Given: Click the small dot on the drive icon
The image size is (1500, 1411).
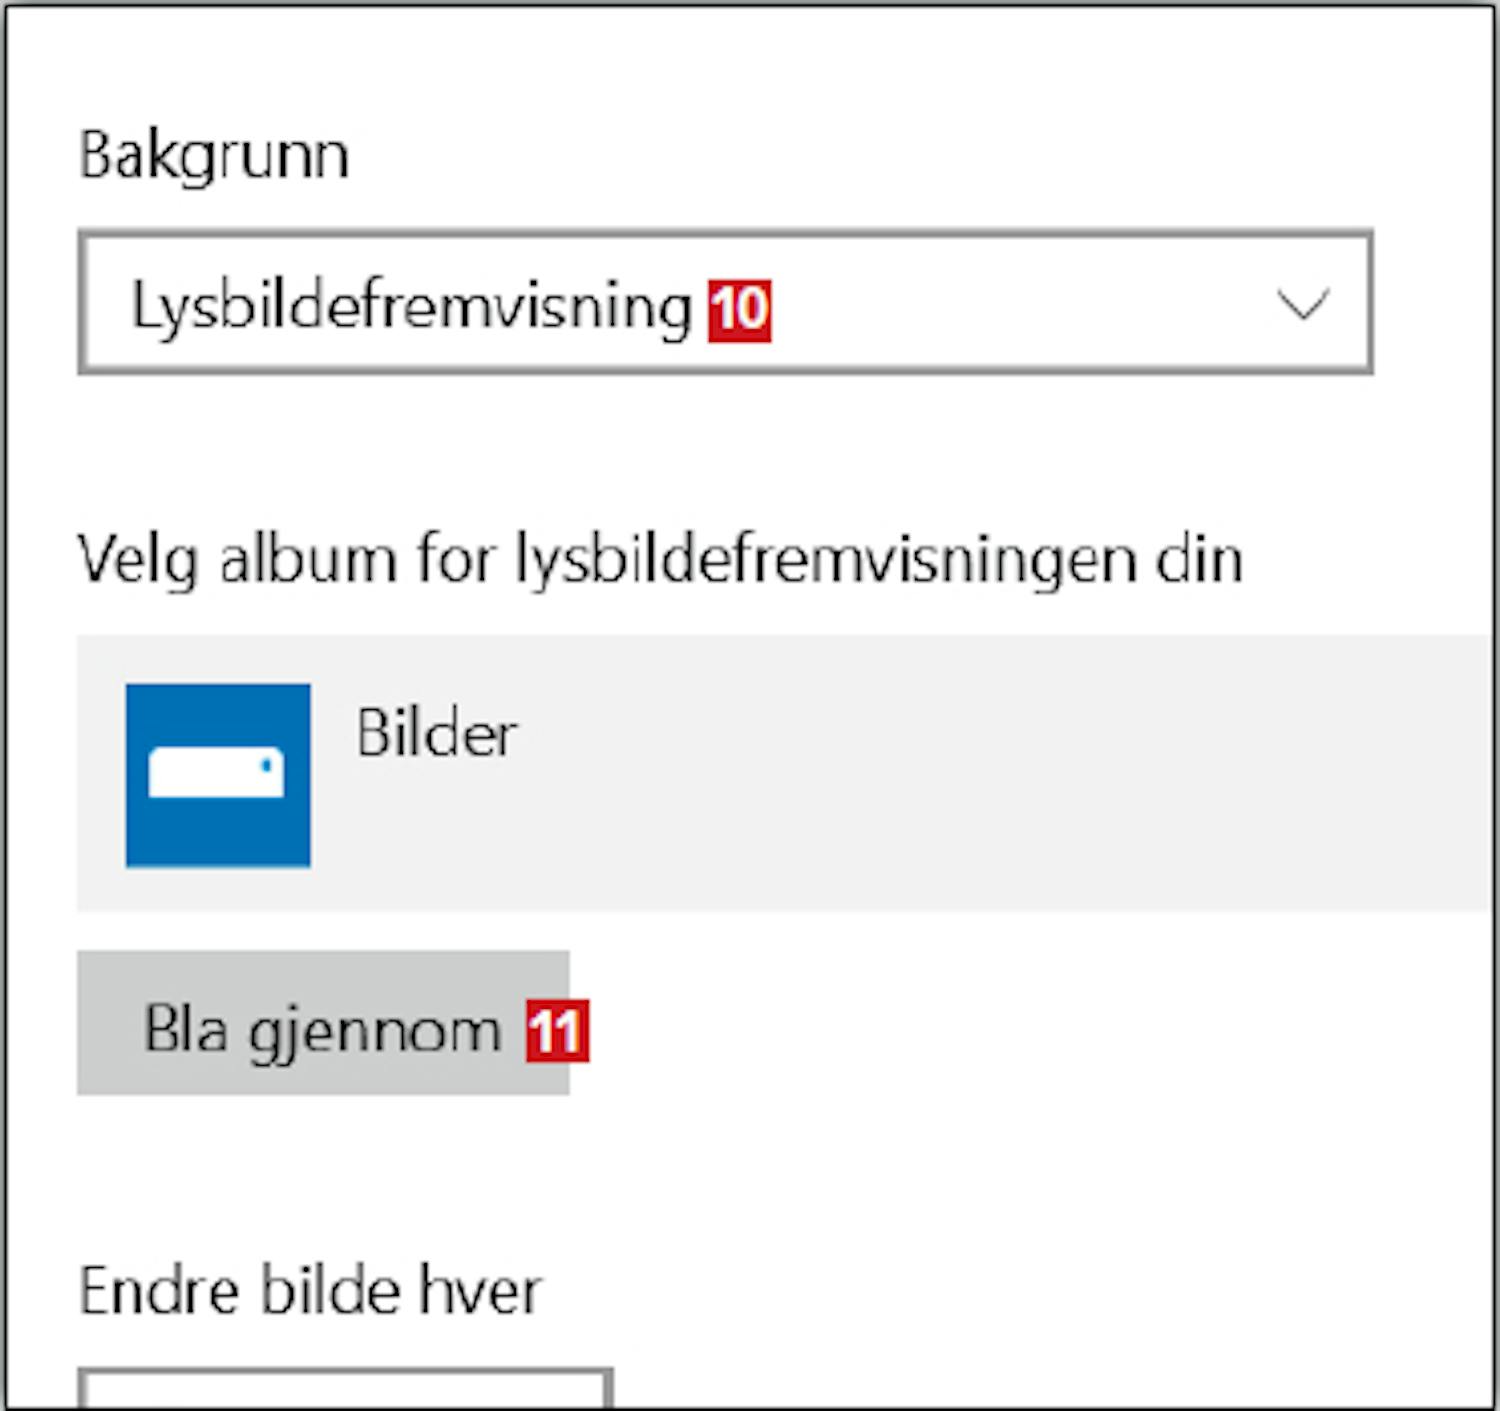Looking at the screenshot, I should (x=266, y=765).
